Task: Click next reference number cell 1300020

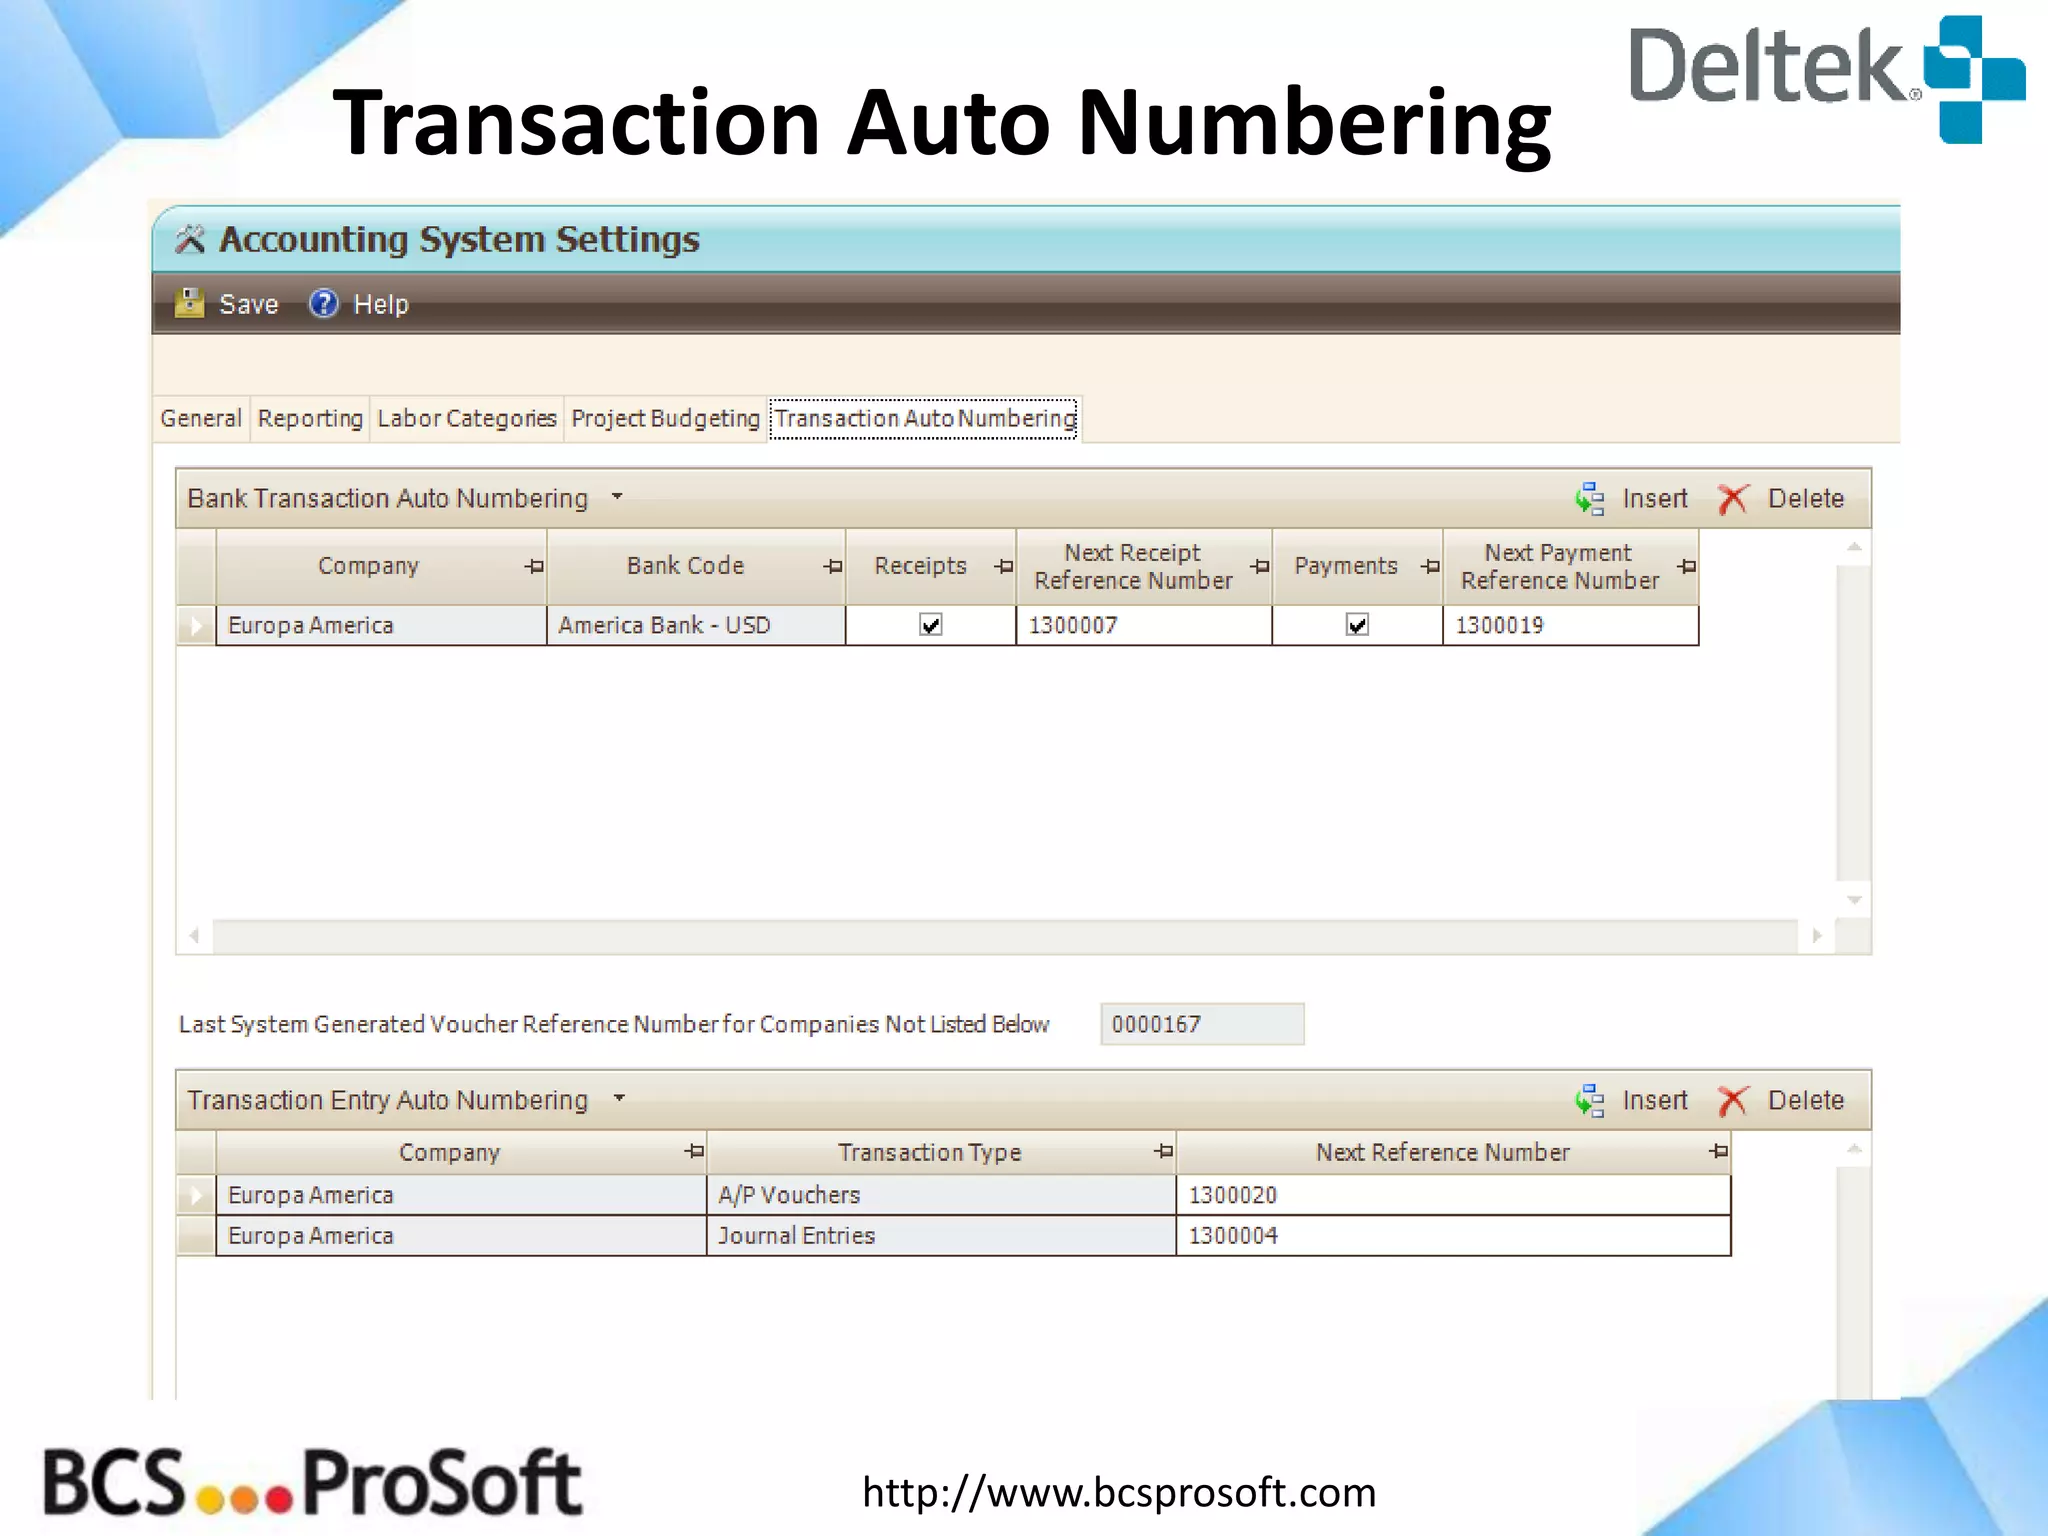Action: click(x=1454, y=1195)
